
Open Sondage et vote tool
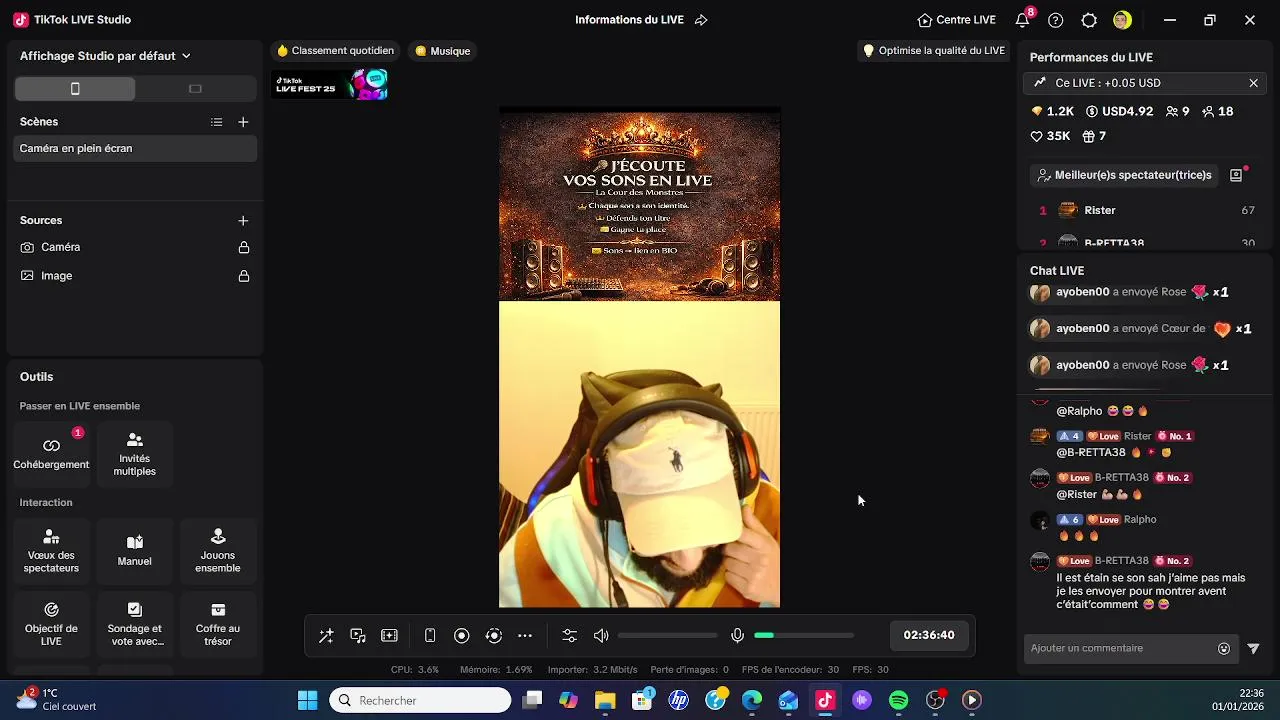click(x=135, y=624)
